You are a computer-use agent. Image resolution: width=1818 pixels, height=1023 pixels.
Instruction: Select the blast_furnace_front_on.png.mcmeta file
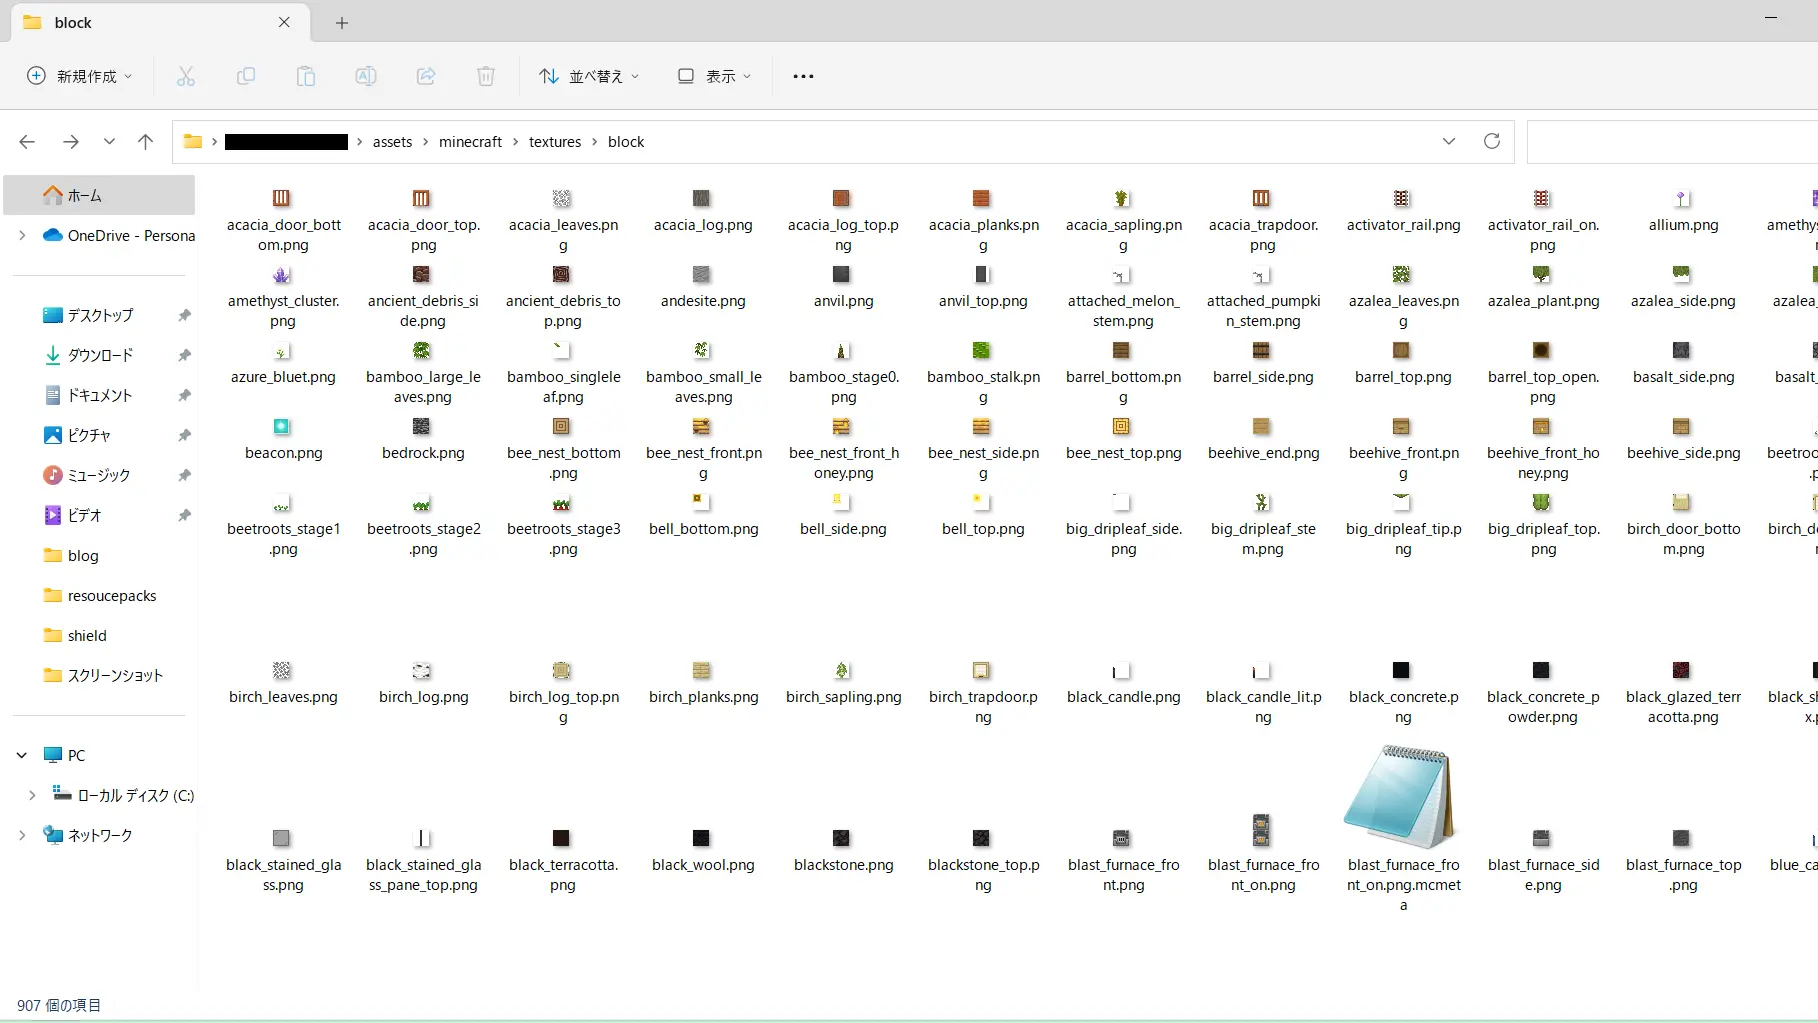(x=1403, y=820)
